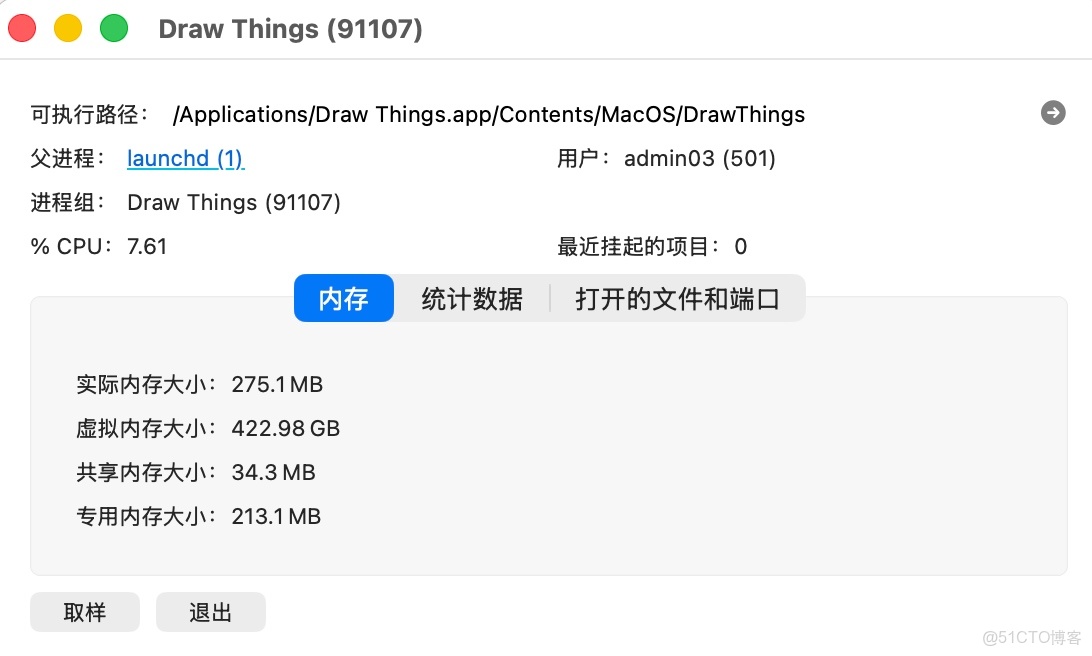
Task: Click the 取样 button to sample process
Action: point(85,612)
